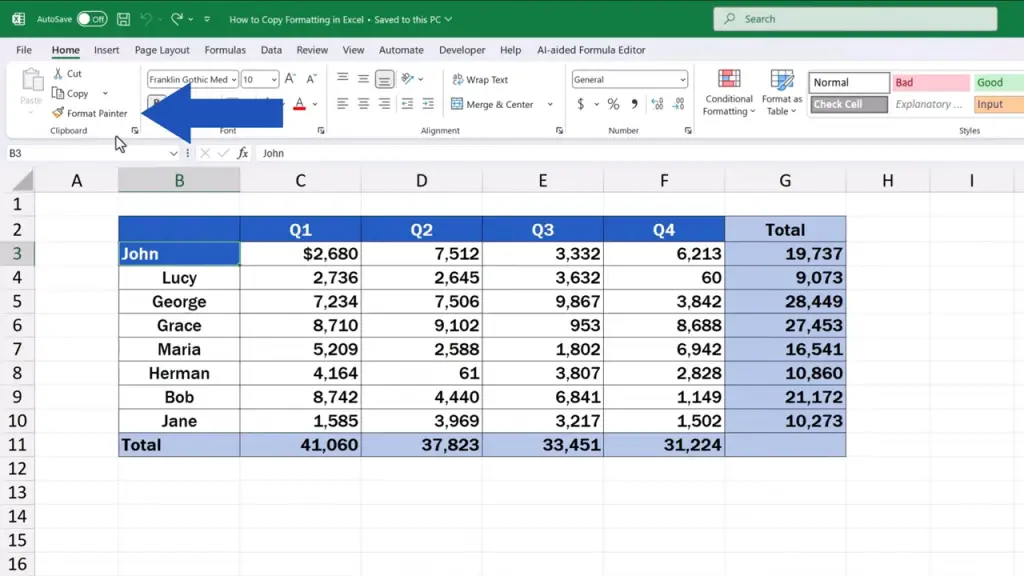Apply Percent Style number format
Viewport: 1024px width, 576px height.
613,104
